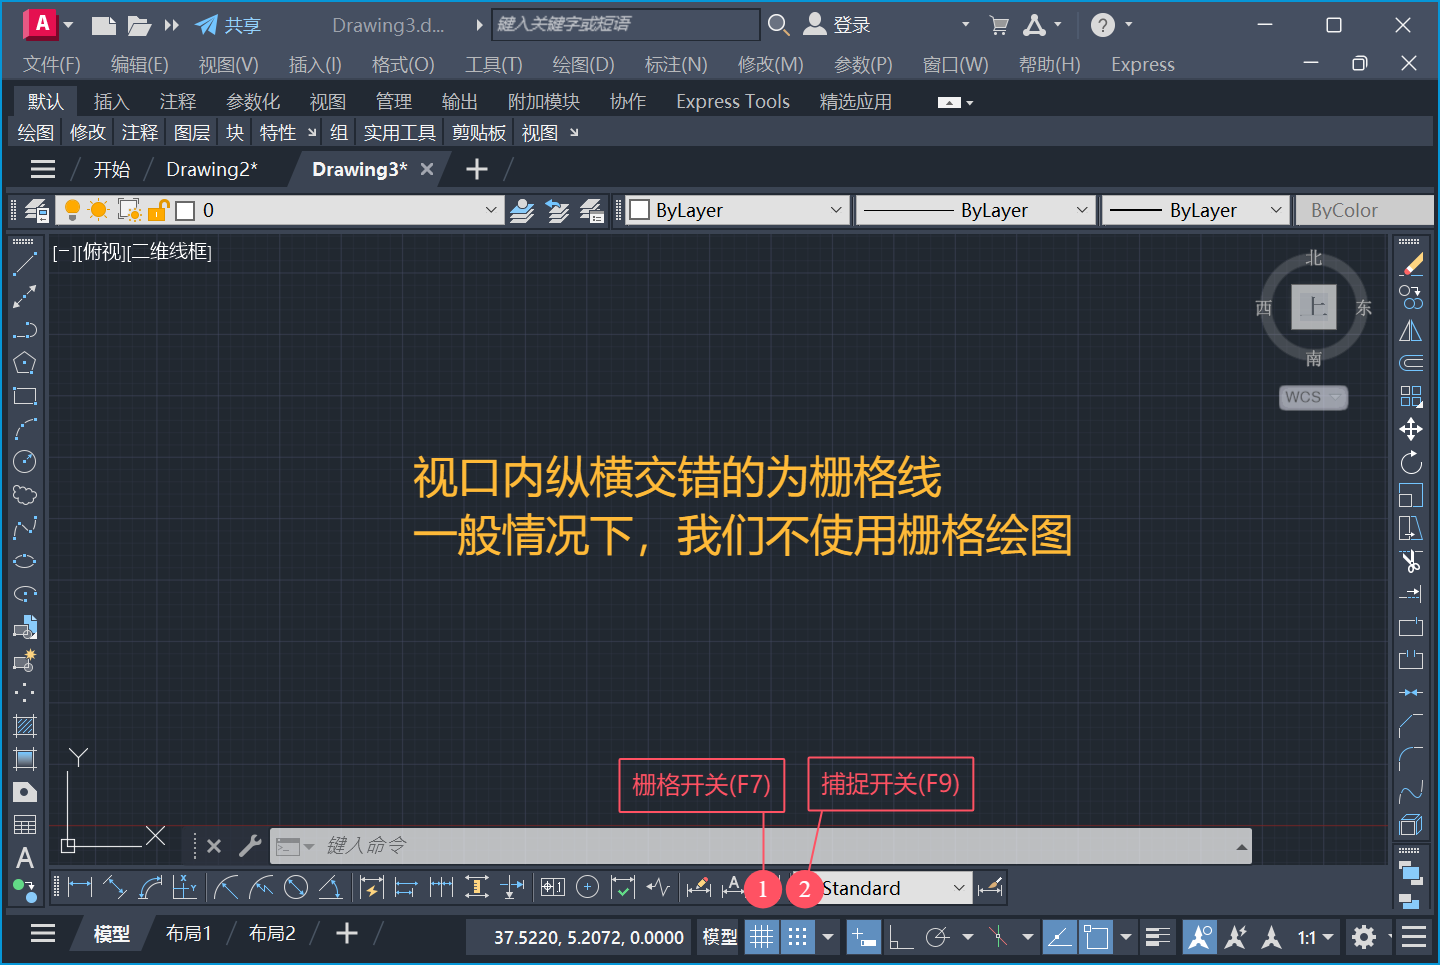Click the 模型 model space button
Screen dimensions: 1440x965
(x=719, y=937)
